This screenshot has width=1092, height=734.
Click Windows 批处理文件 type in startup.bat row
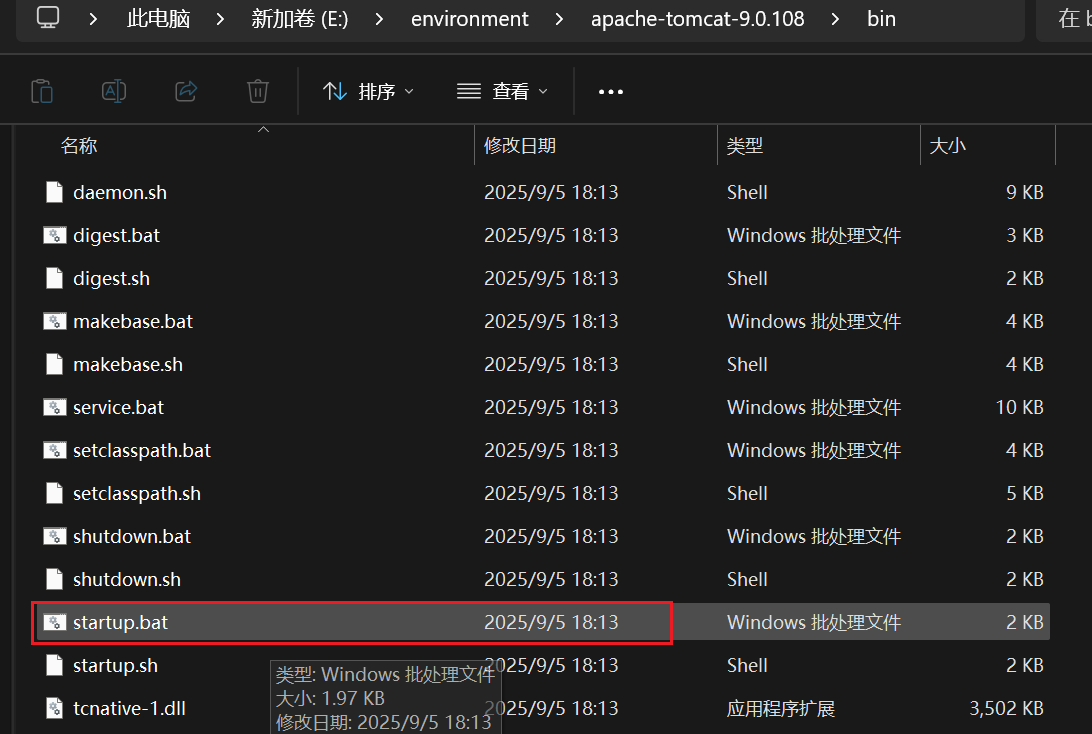pos(814,623)
